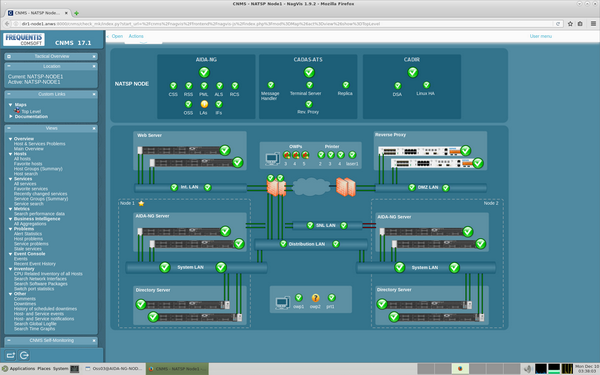Inspect the Replica status icon
The image size is (600, 375).
(346, 85)
